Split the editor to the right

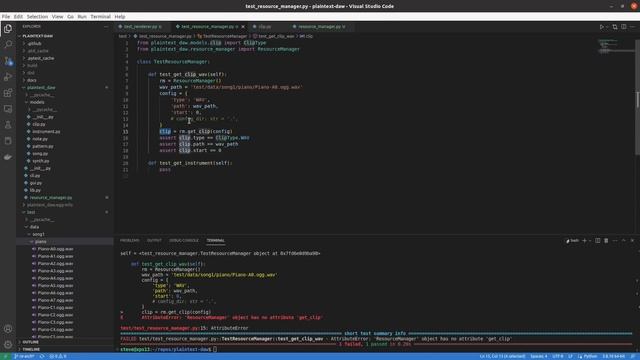(x=624, y=27)
